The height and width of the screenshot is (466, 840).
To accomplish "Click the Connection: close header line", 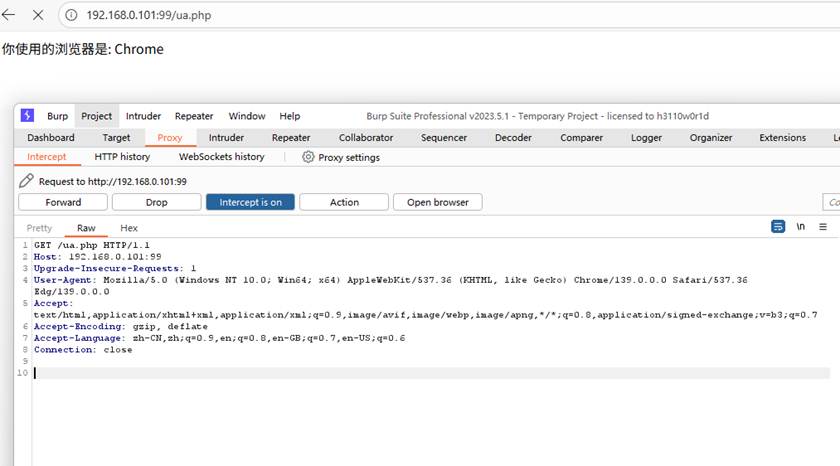I will 83,350.
